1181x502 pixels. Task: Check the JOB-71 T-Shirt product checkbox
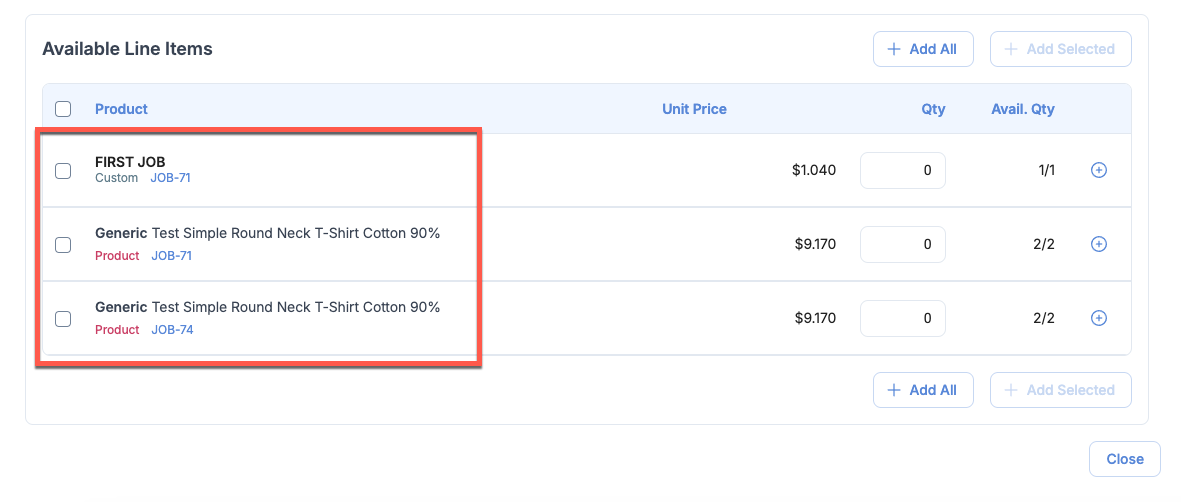tap(63, 244)
